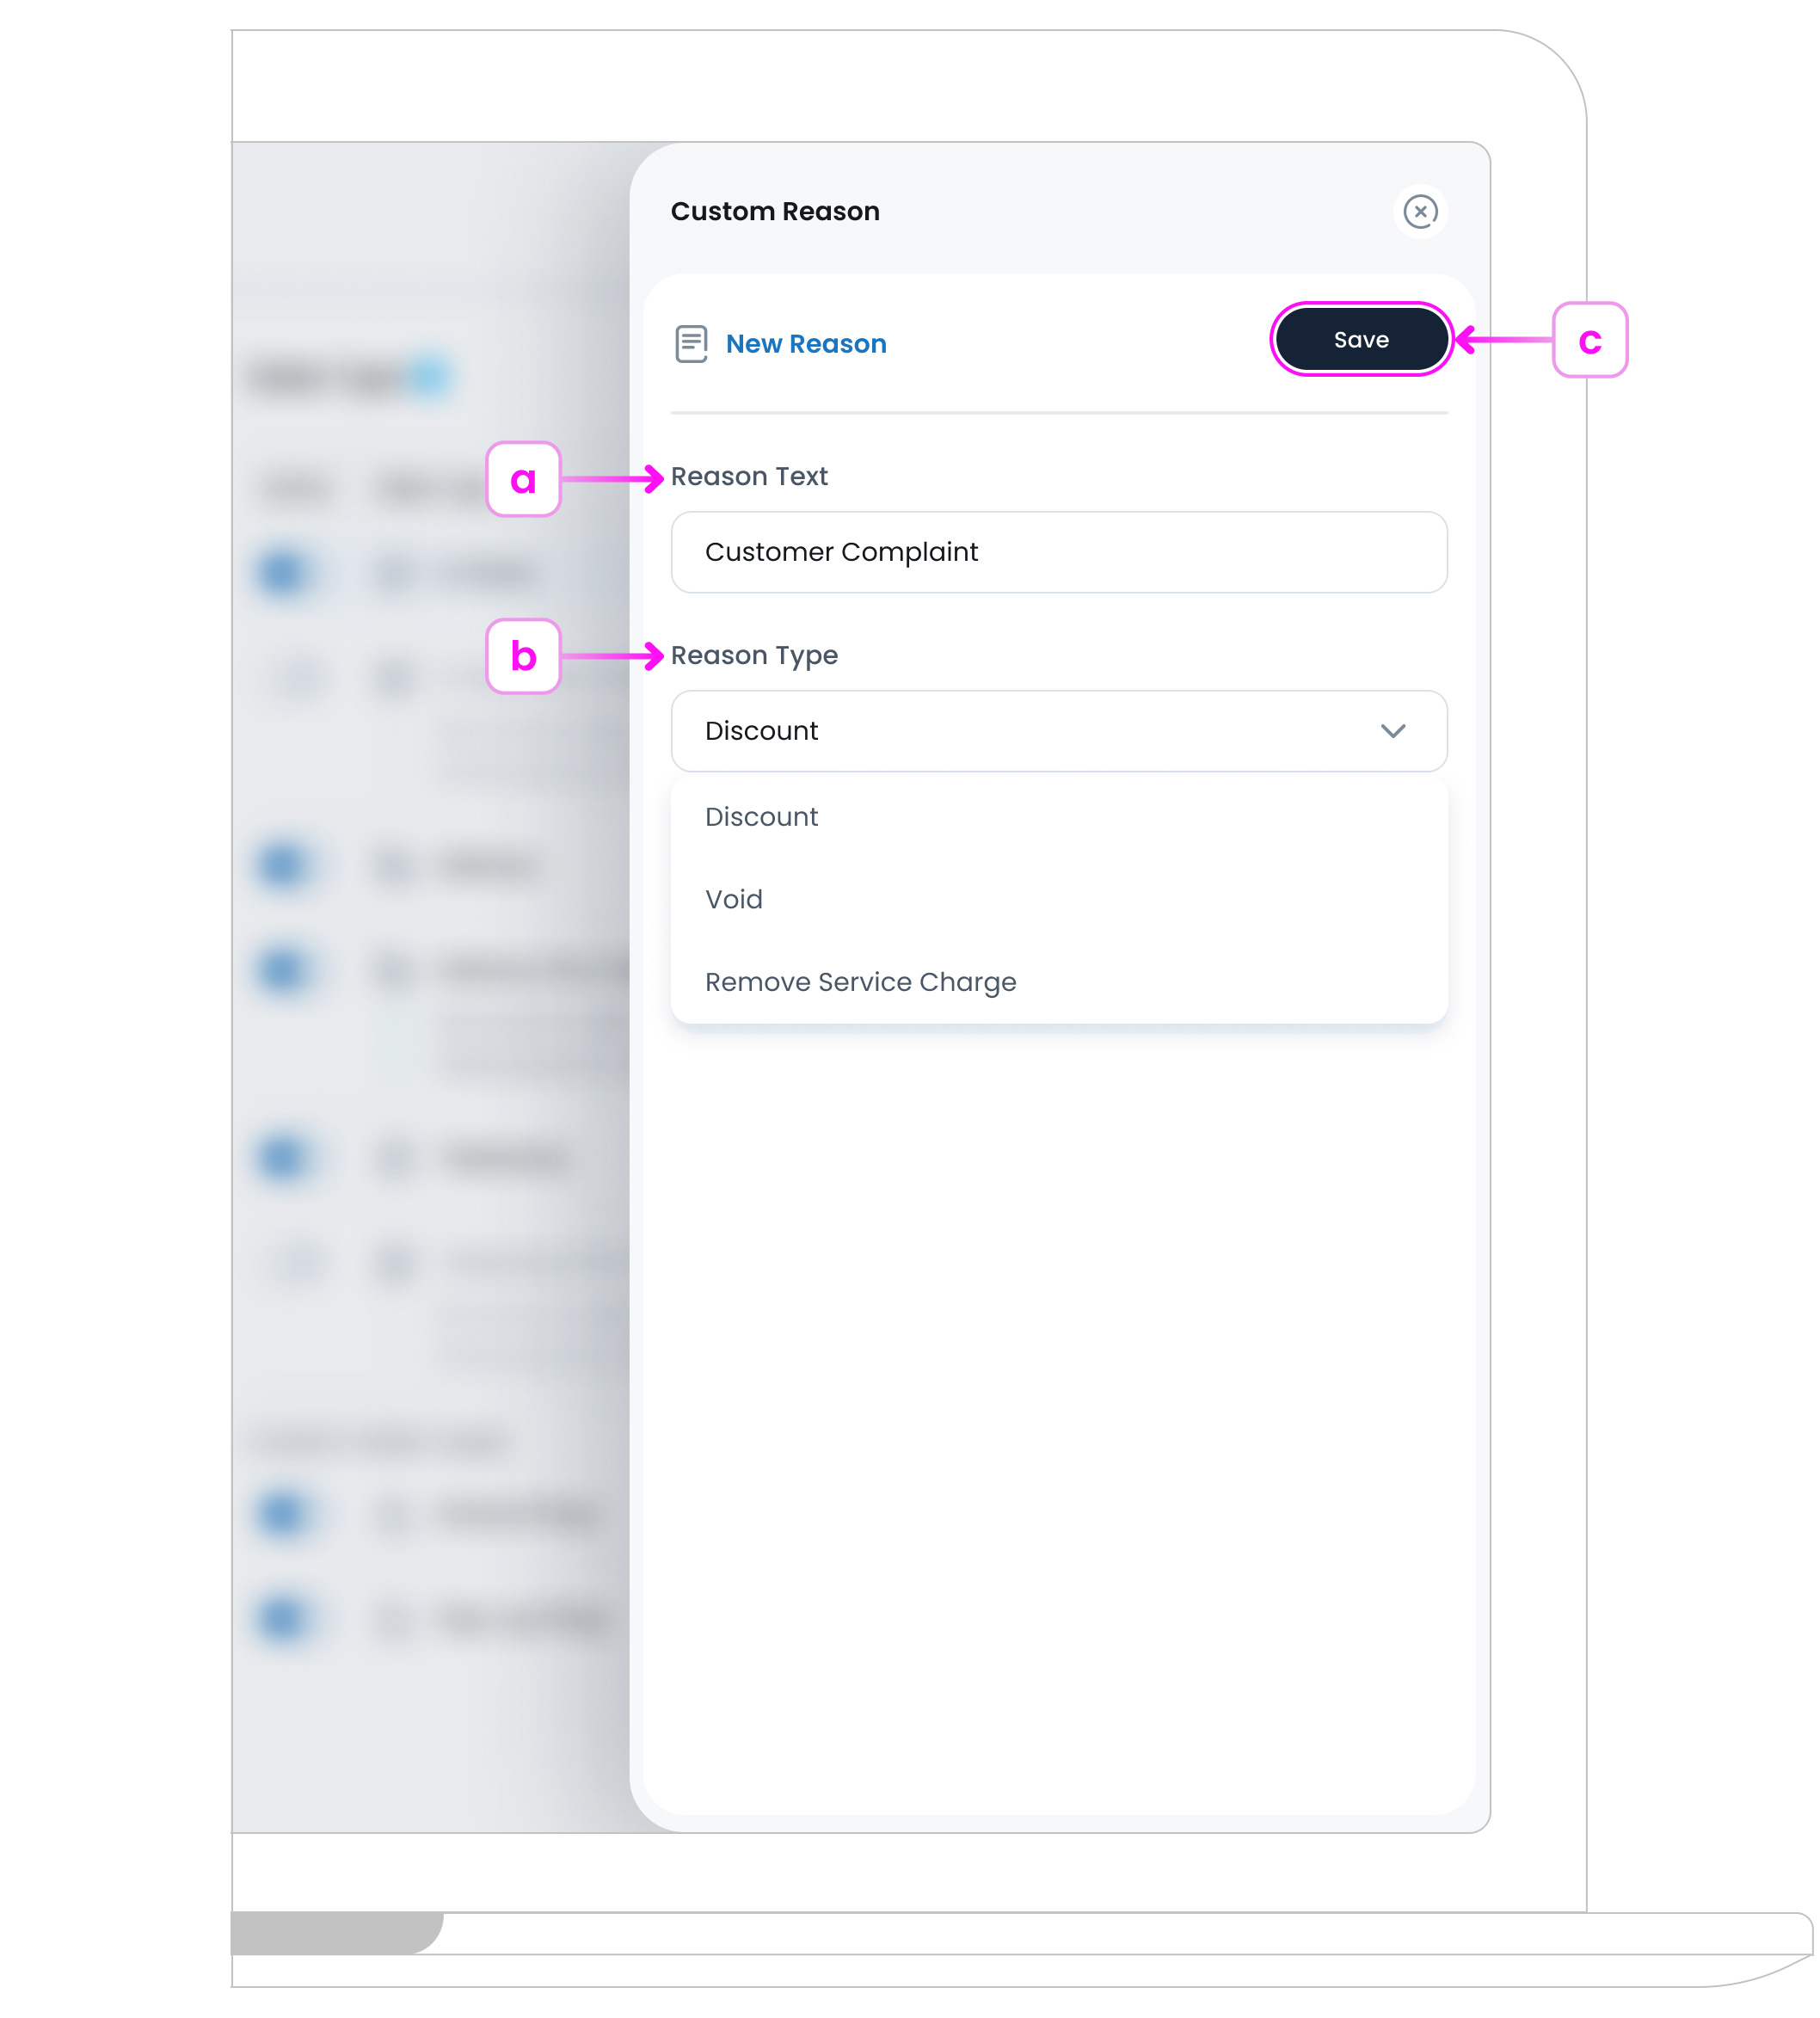The height and width of the screenshot is (2018, 1820).
Task: Choose Discount from the dropdown options
Action: [761, 816]
